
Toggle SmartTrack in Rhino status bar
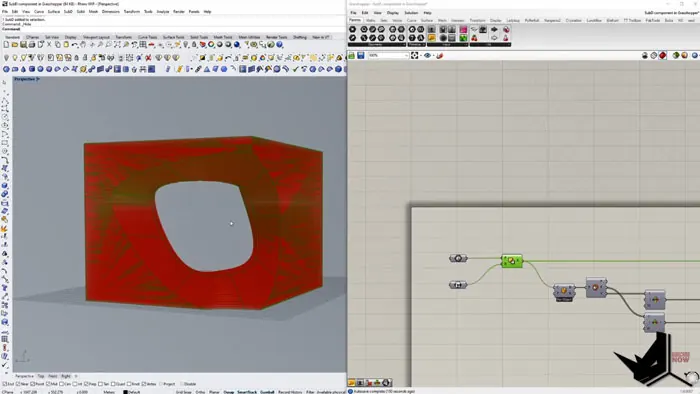pyautogui.click(x=247, y=392)
